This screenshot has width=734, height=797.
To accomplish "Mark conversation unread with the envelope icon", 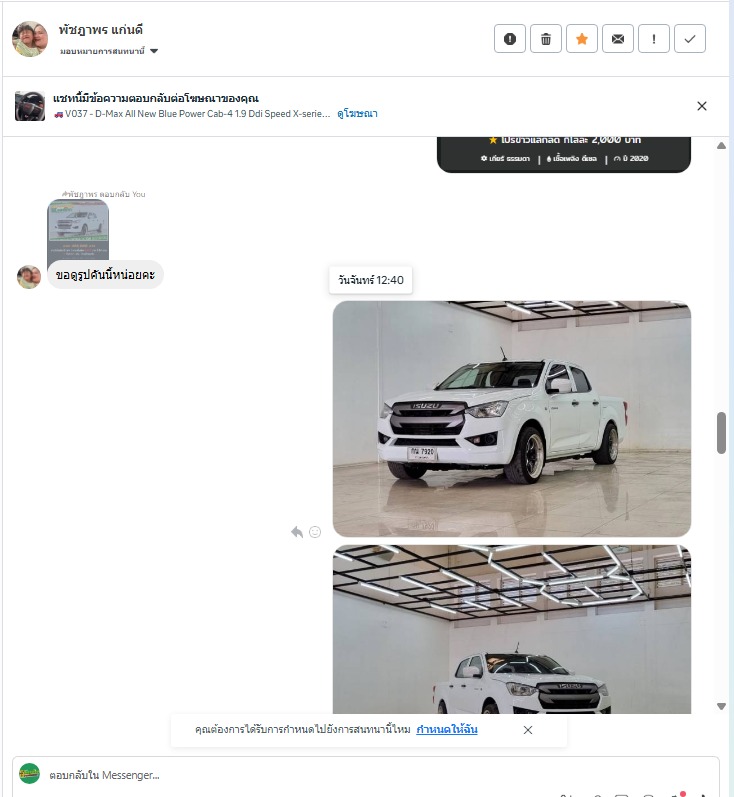I will pos(618,39).
